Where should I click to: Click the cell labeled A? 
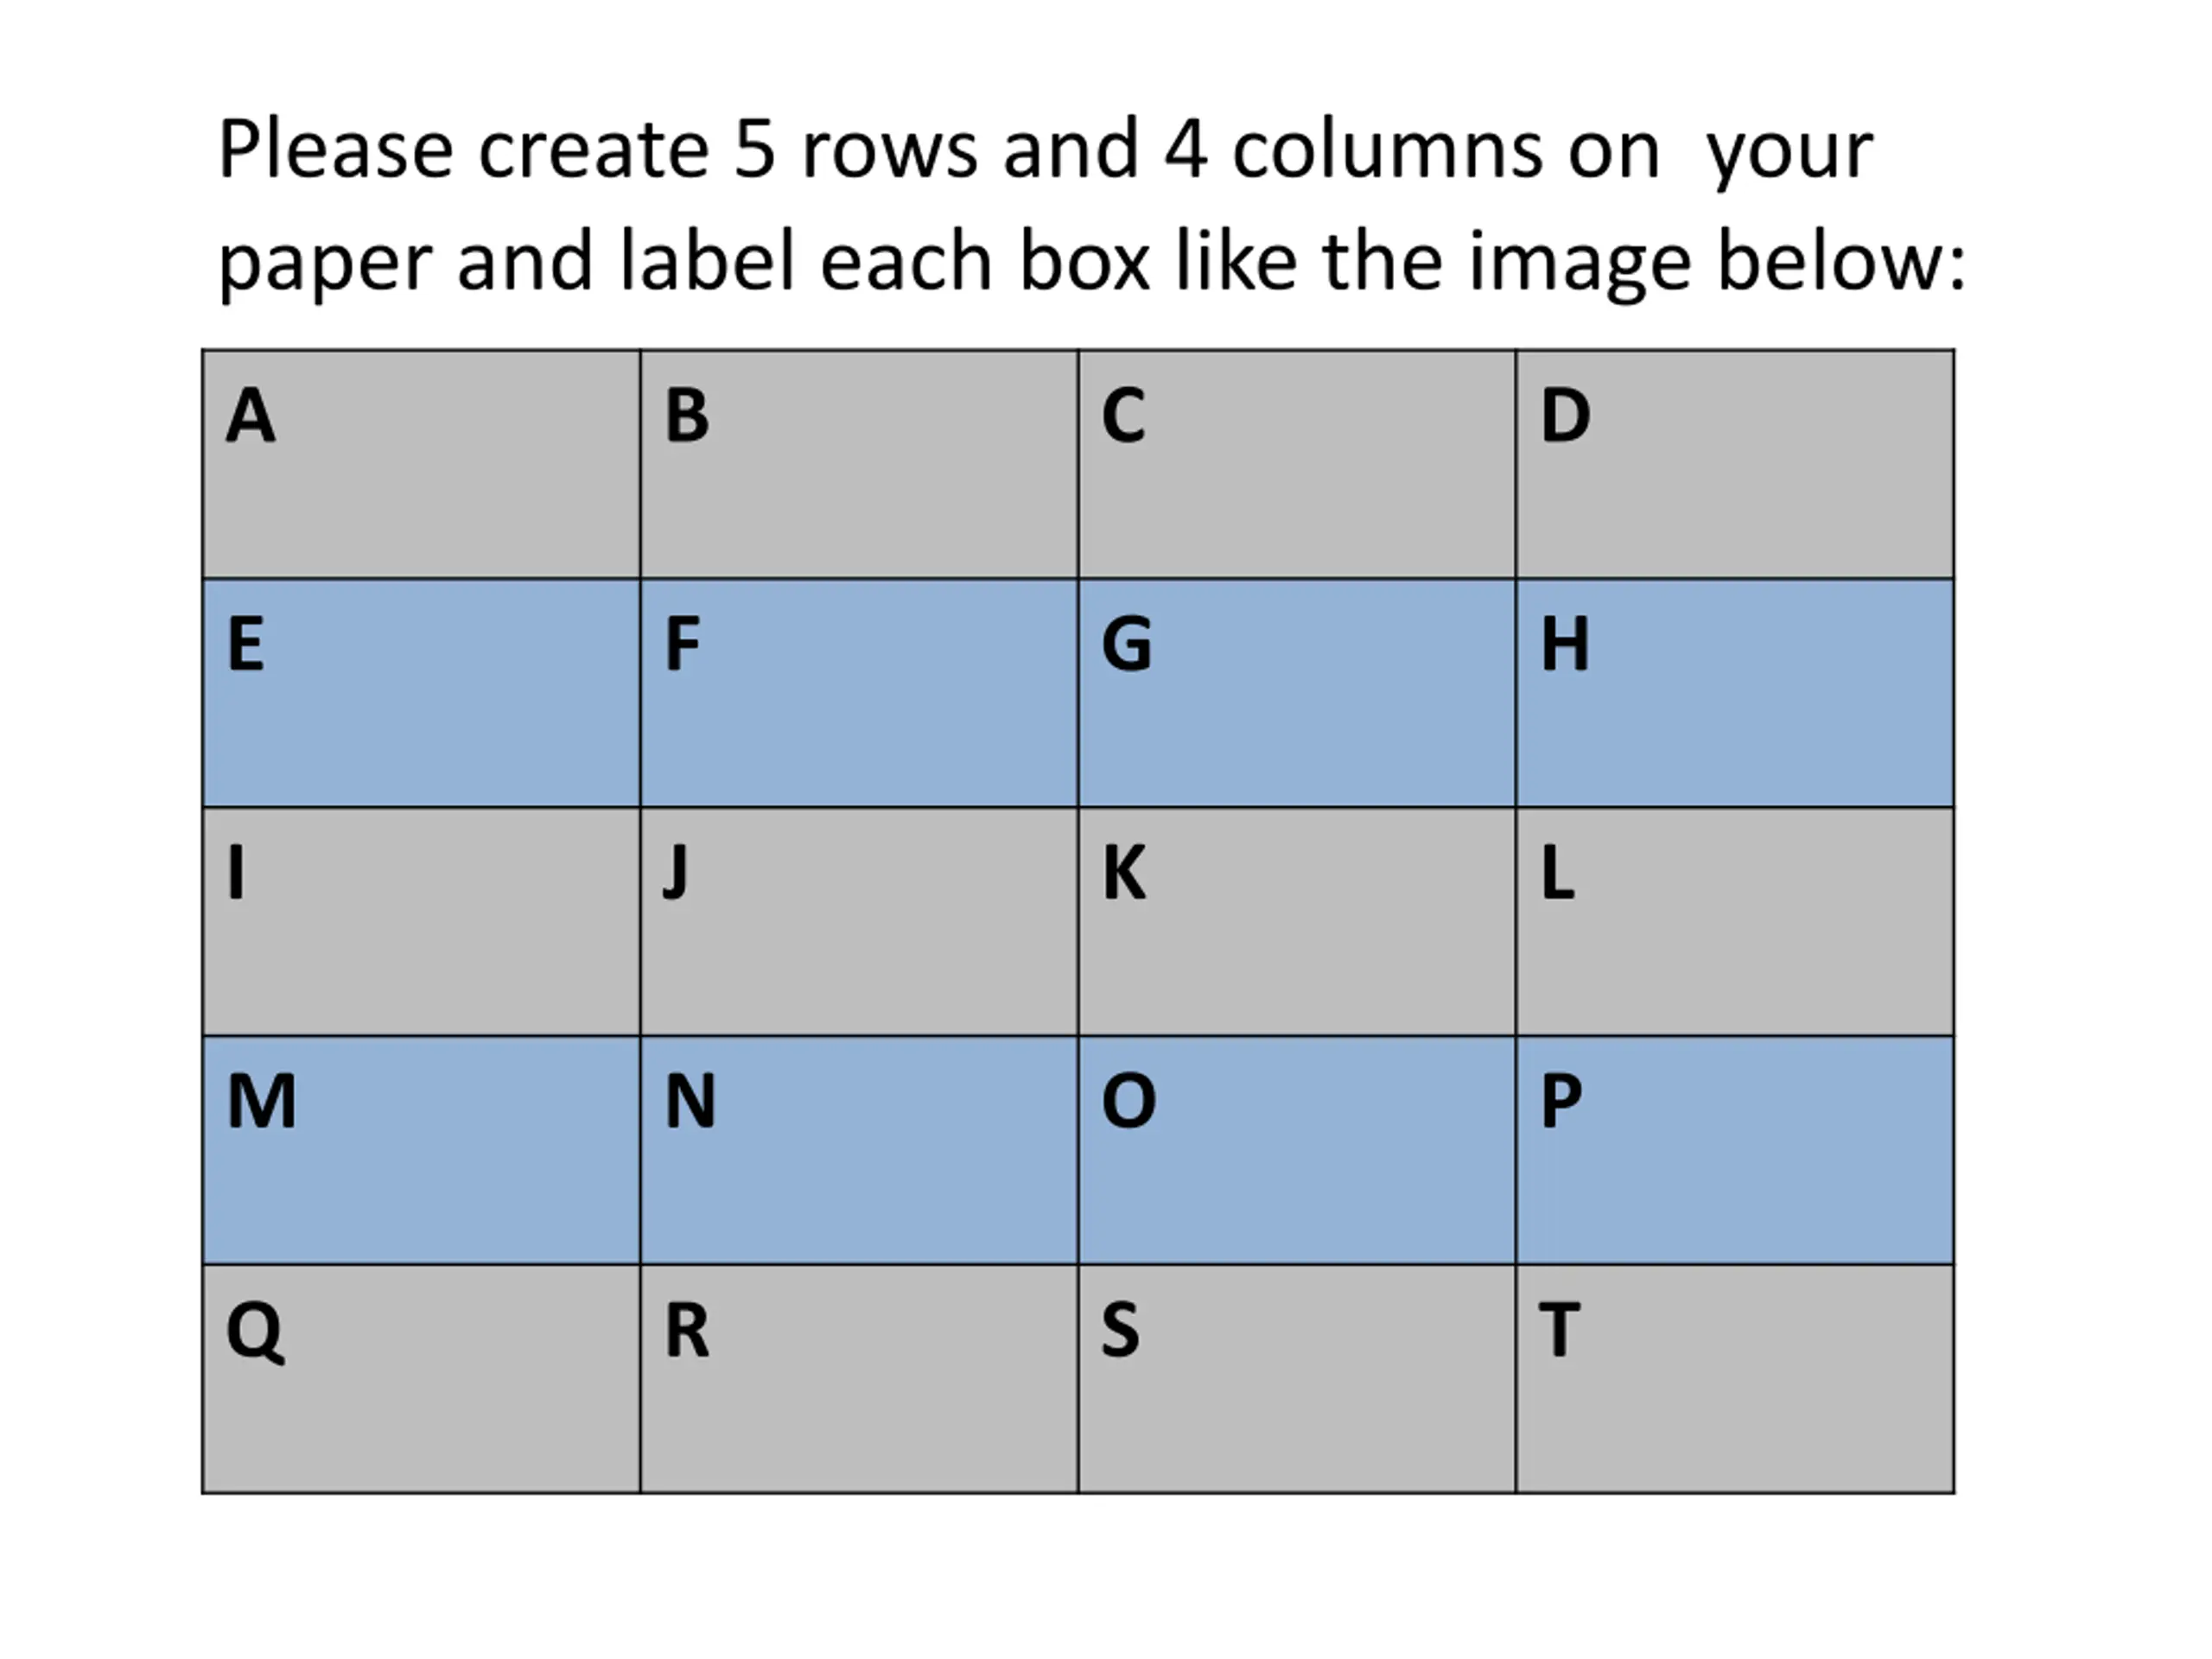421,464
